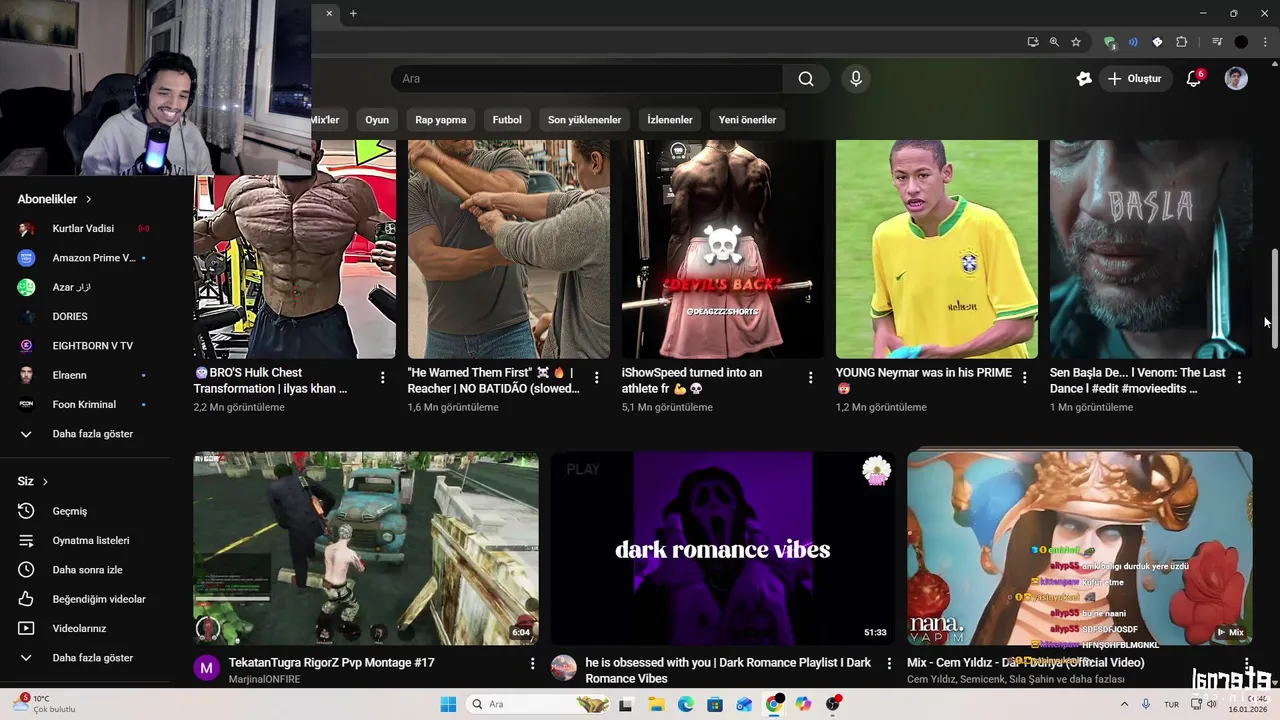Open the notifications bell
This screenshot has width=1280, height=720.
(x=1194, y=79)
